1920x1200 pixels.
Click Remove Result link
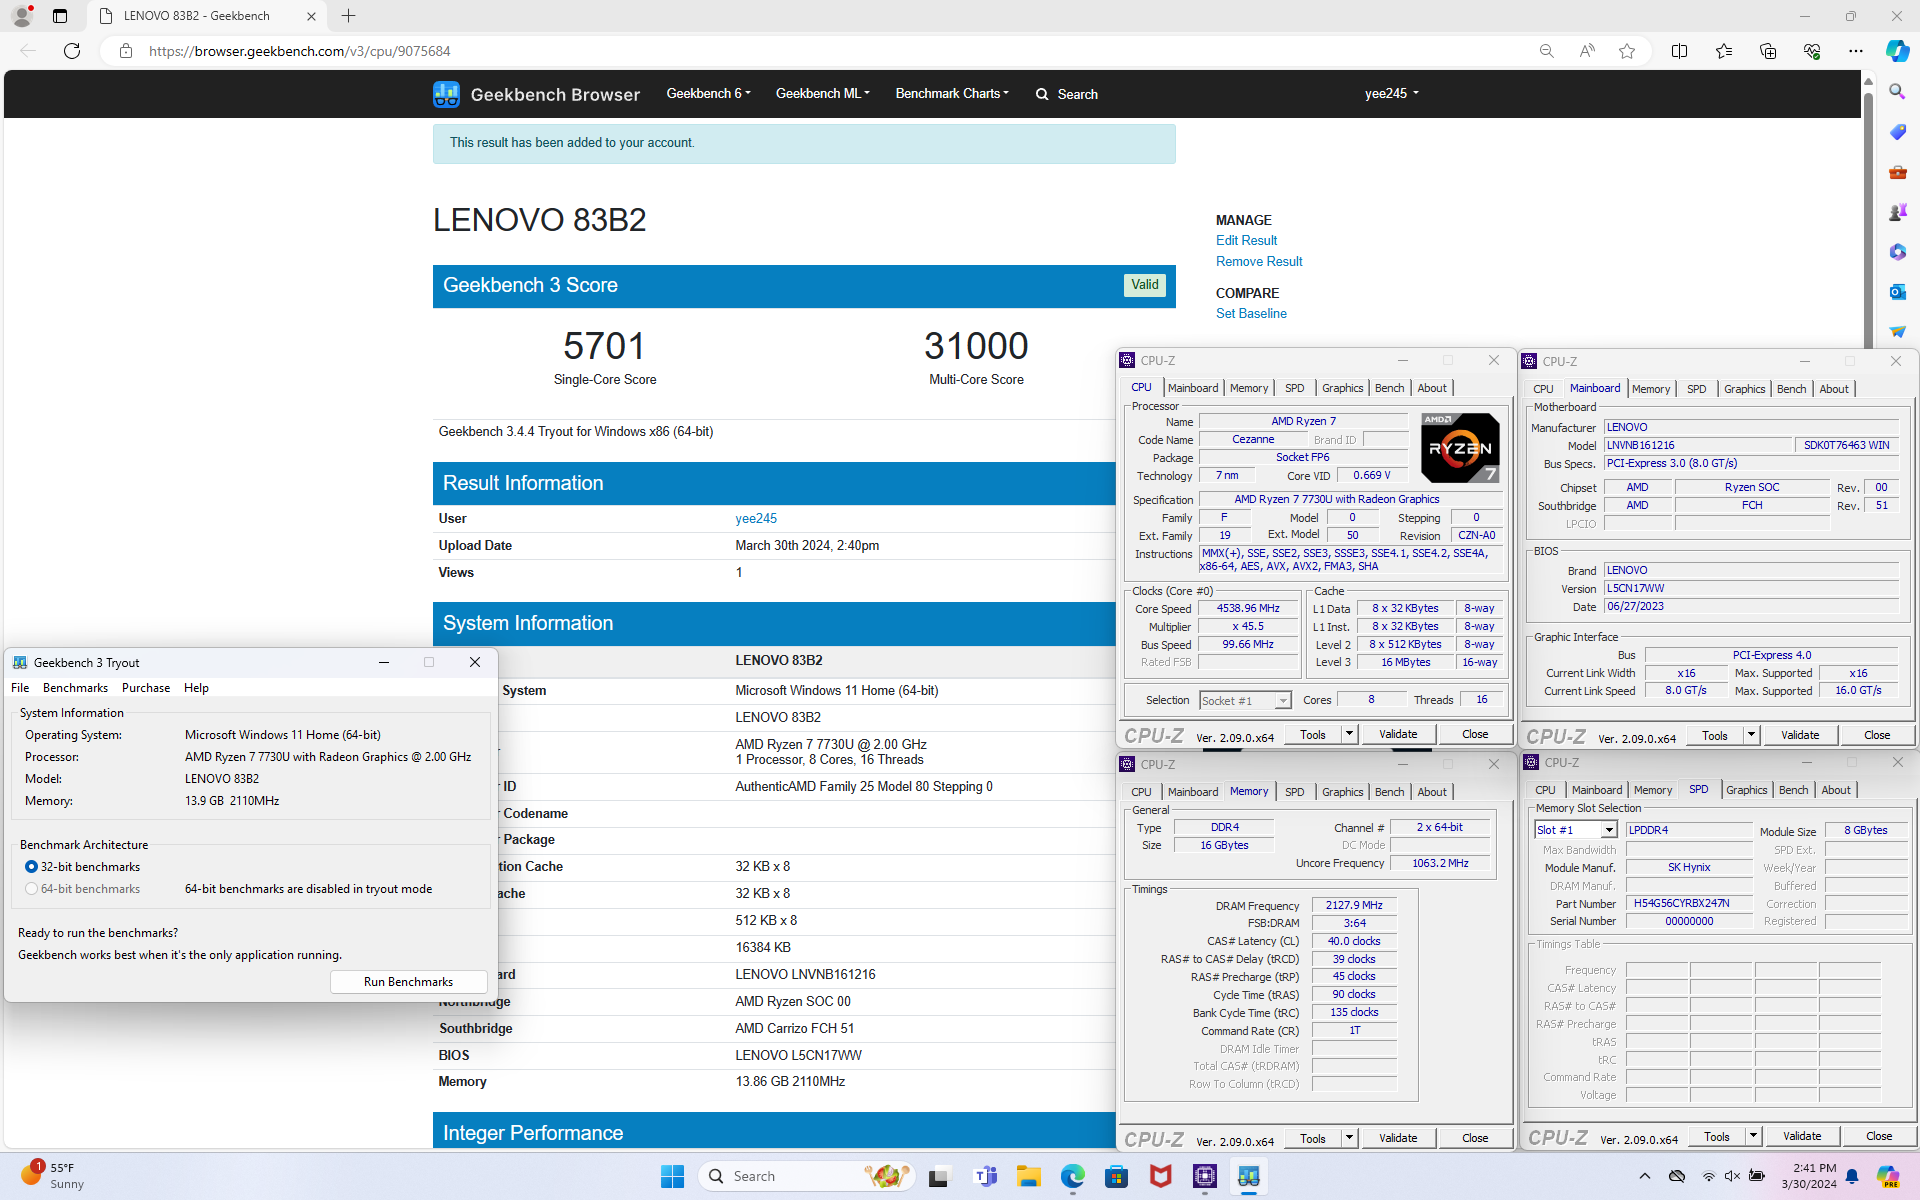pos(1259,261)
